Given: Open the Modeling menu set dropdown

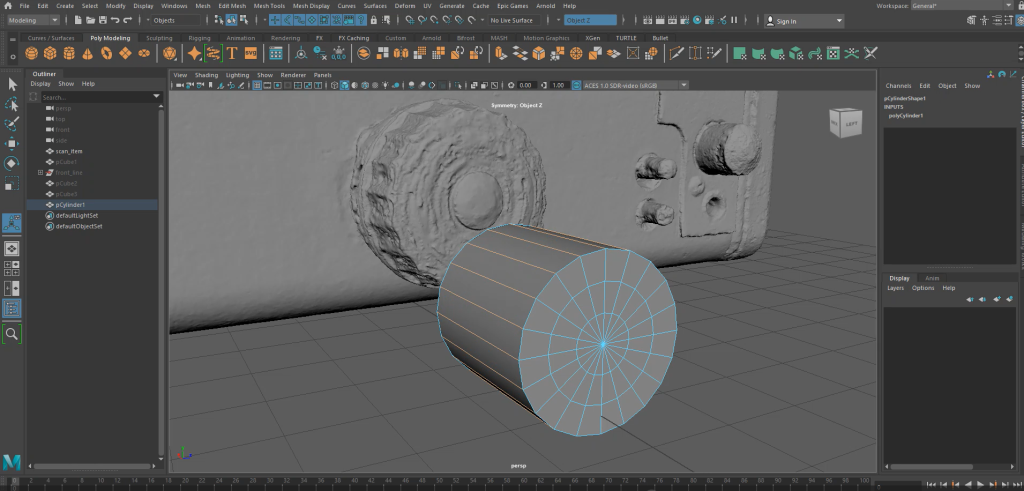Looking at the screenshot, I should tap(33, 20).
